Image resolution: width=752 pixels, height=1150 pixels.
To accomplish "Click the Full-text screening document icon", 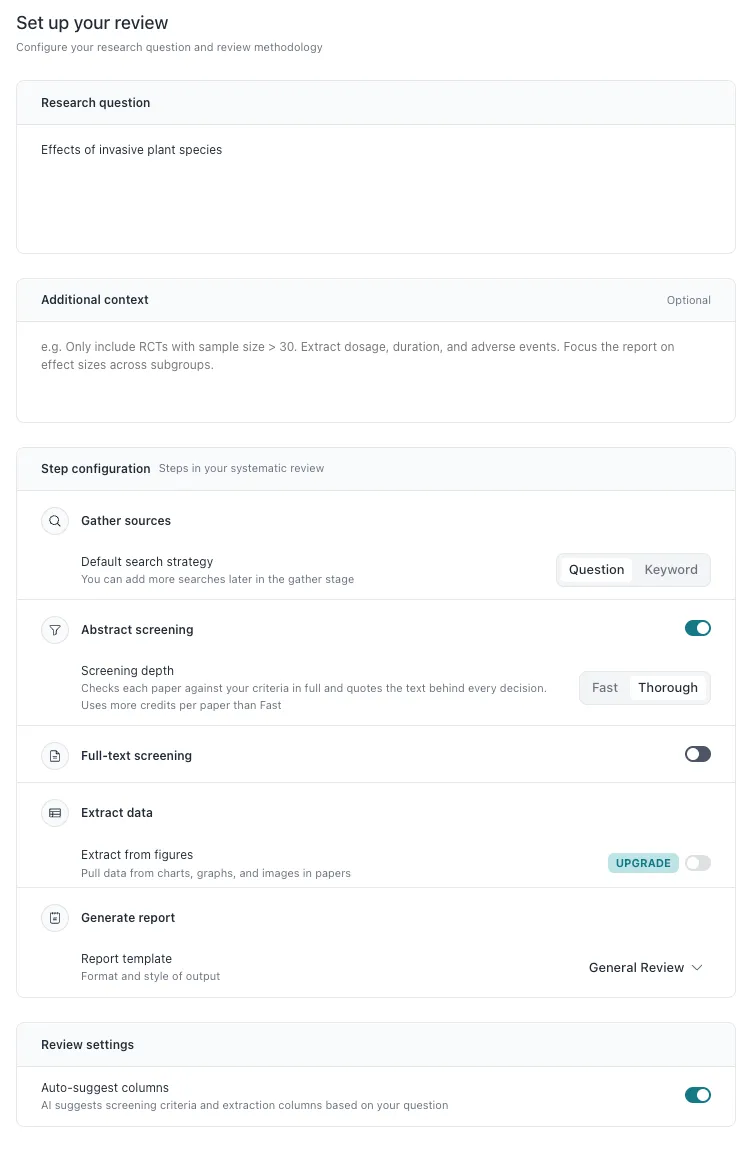I will click(x=55, y=756).
